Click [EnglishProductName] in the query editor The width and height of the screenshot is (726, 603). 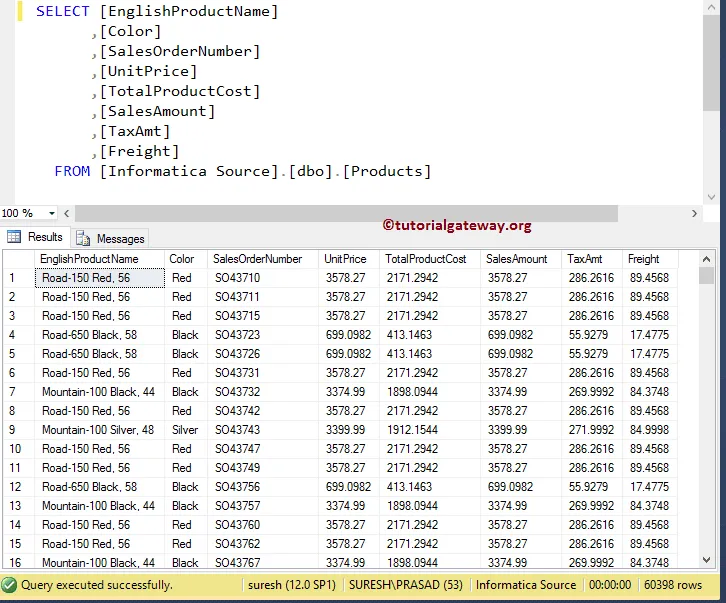189,11
